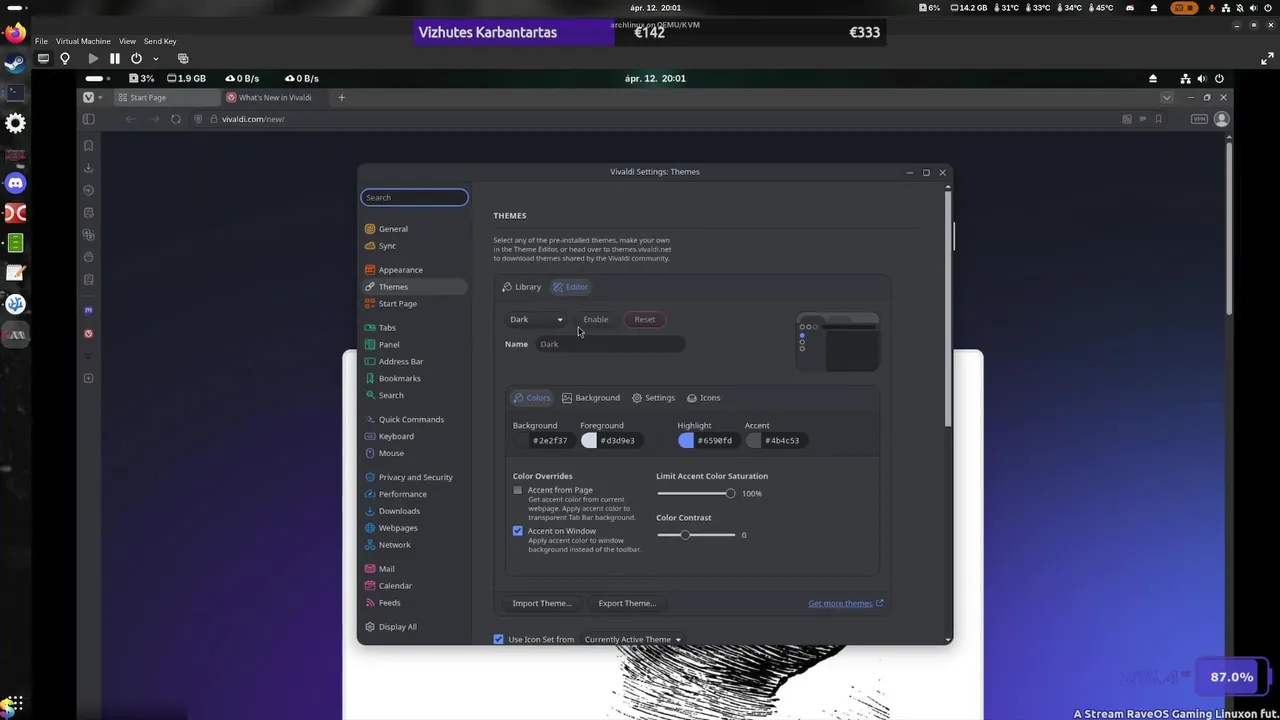Click the Import Theme button

pos(542,603)
